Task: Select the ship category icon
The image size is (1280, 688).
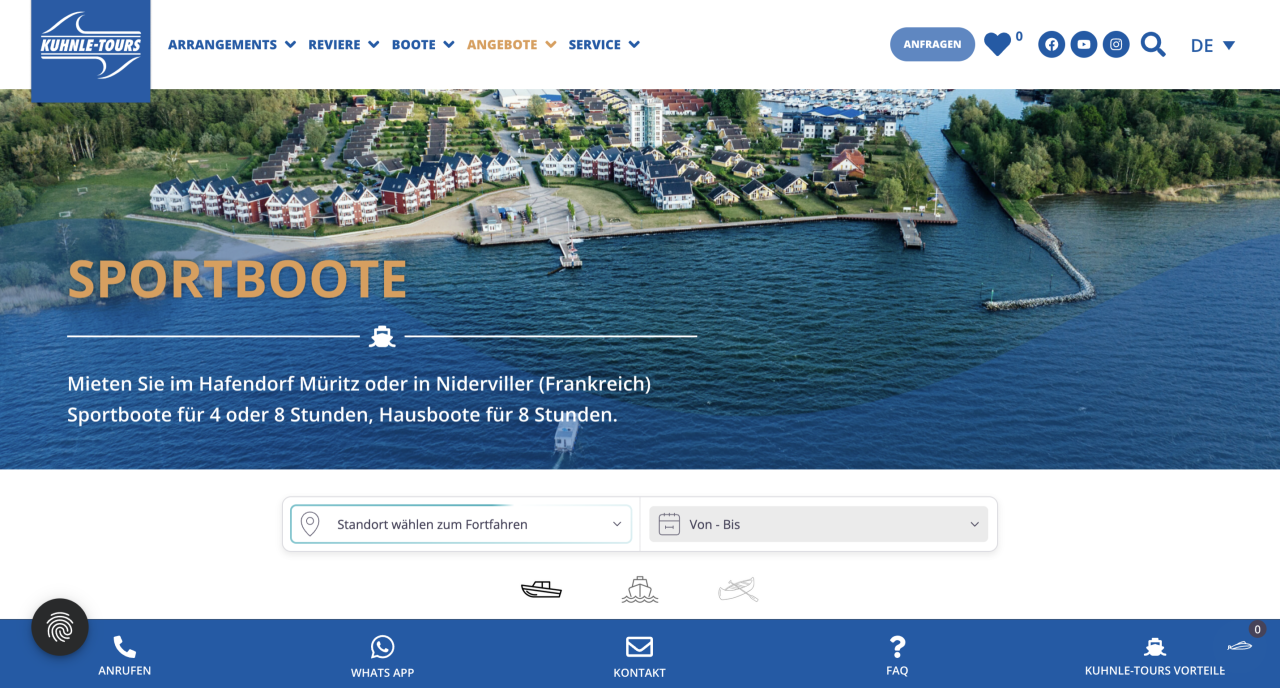Action: [x=640, y=589]
